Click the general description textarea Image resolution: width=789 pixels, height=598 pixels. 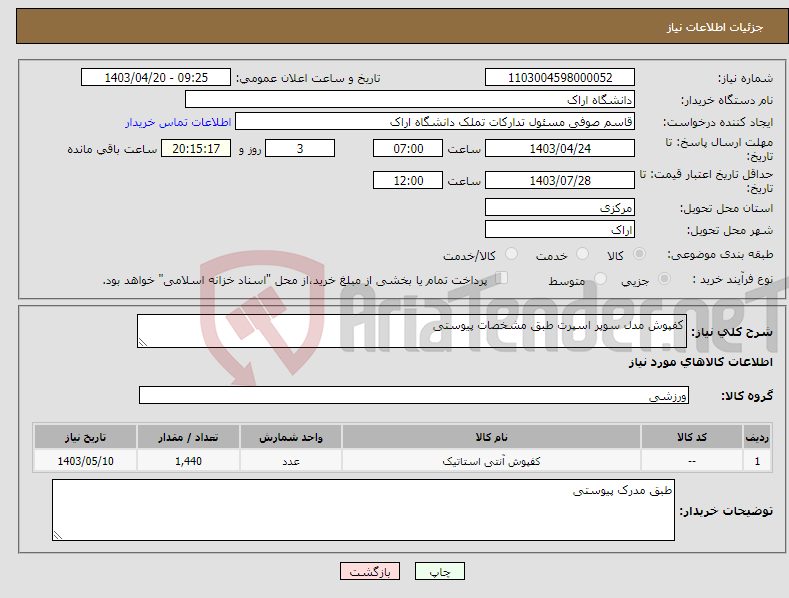(x=412, y=331)
